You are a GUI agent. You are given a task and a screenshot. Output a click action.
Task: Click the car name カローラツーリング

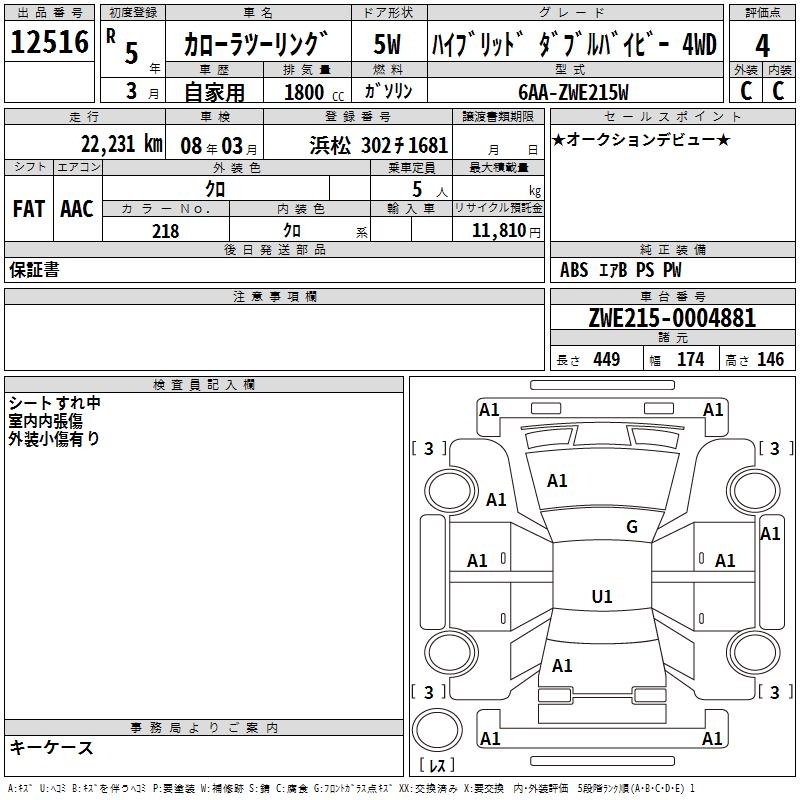(256, 46)
